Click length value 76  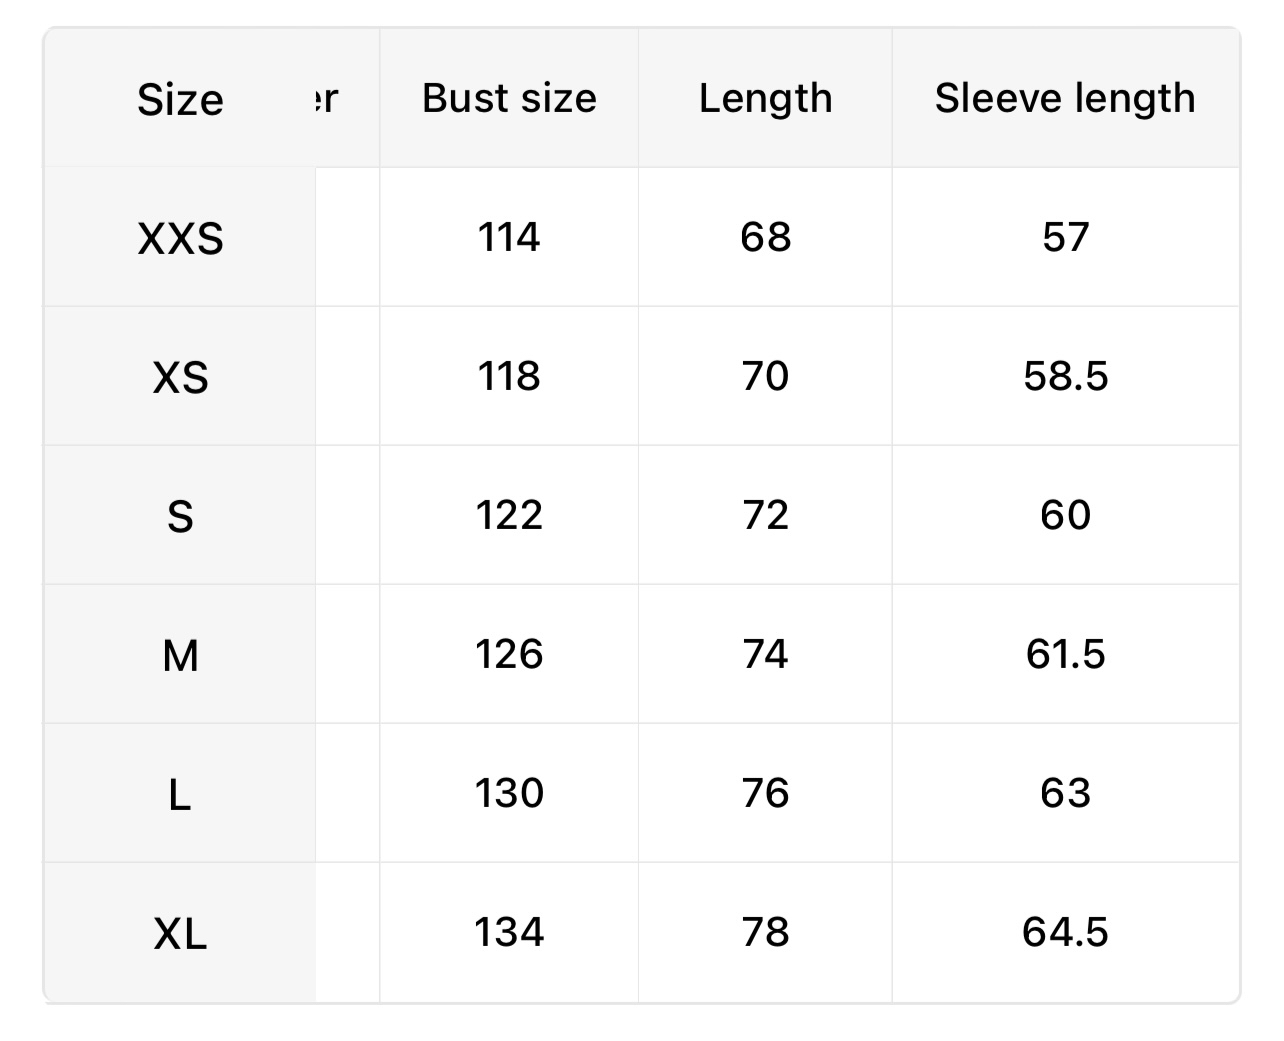(x=765, y=793)
